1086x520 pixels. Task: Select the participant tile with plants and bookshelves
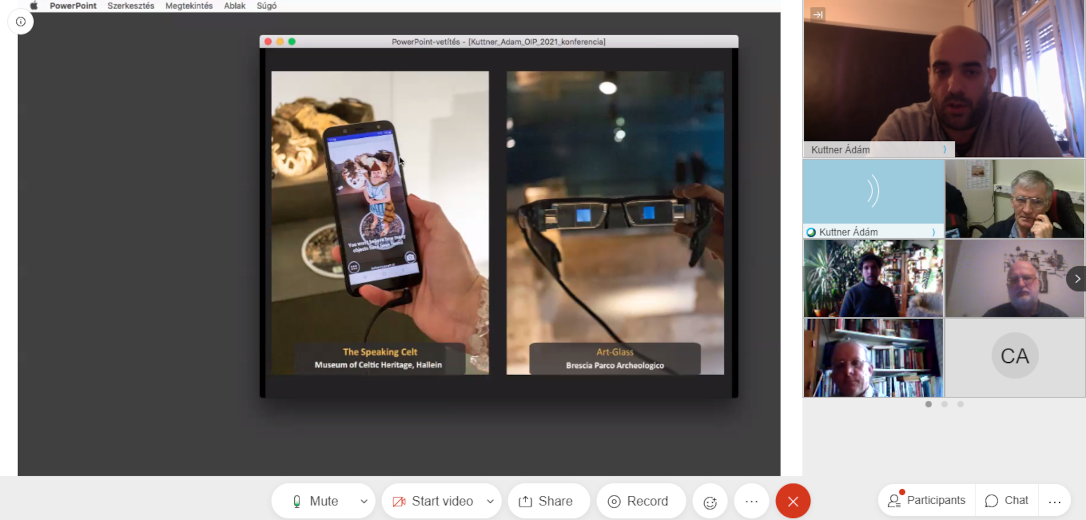873,278
